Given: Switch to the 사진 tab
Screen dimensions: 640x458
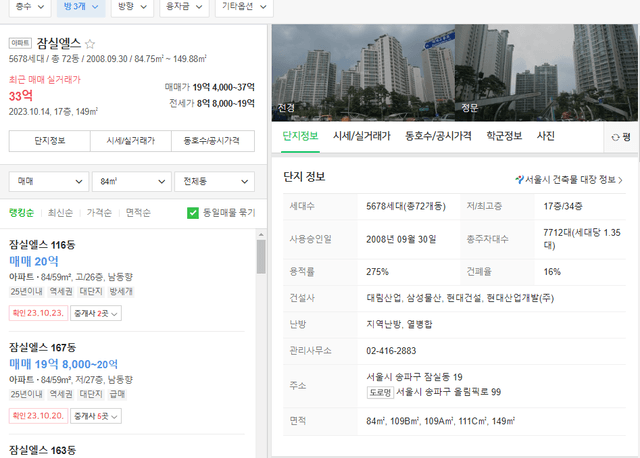Looking at the screenshot, I should click(x=546, y=136).
